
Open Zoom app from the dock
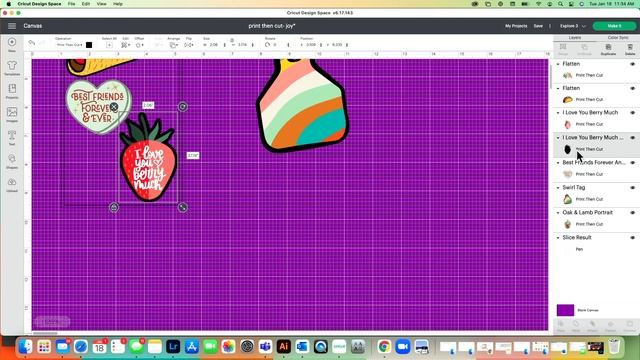click(x=402, y=347)
